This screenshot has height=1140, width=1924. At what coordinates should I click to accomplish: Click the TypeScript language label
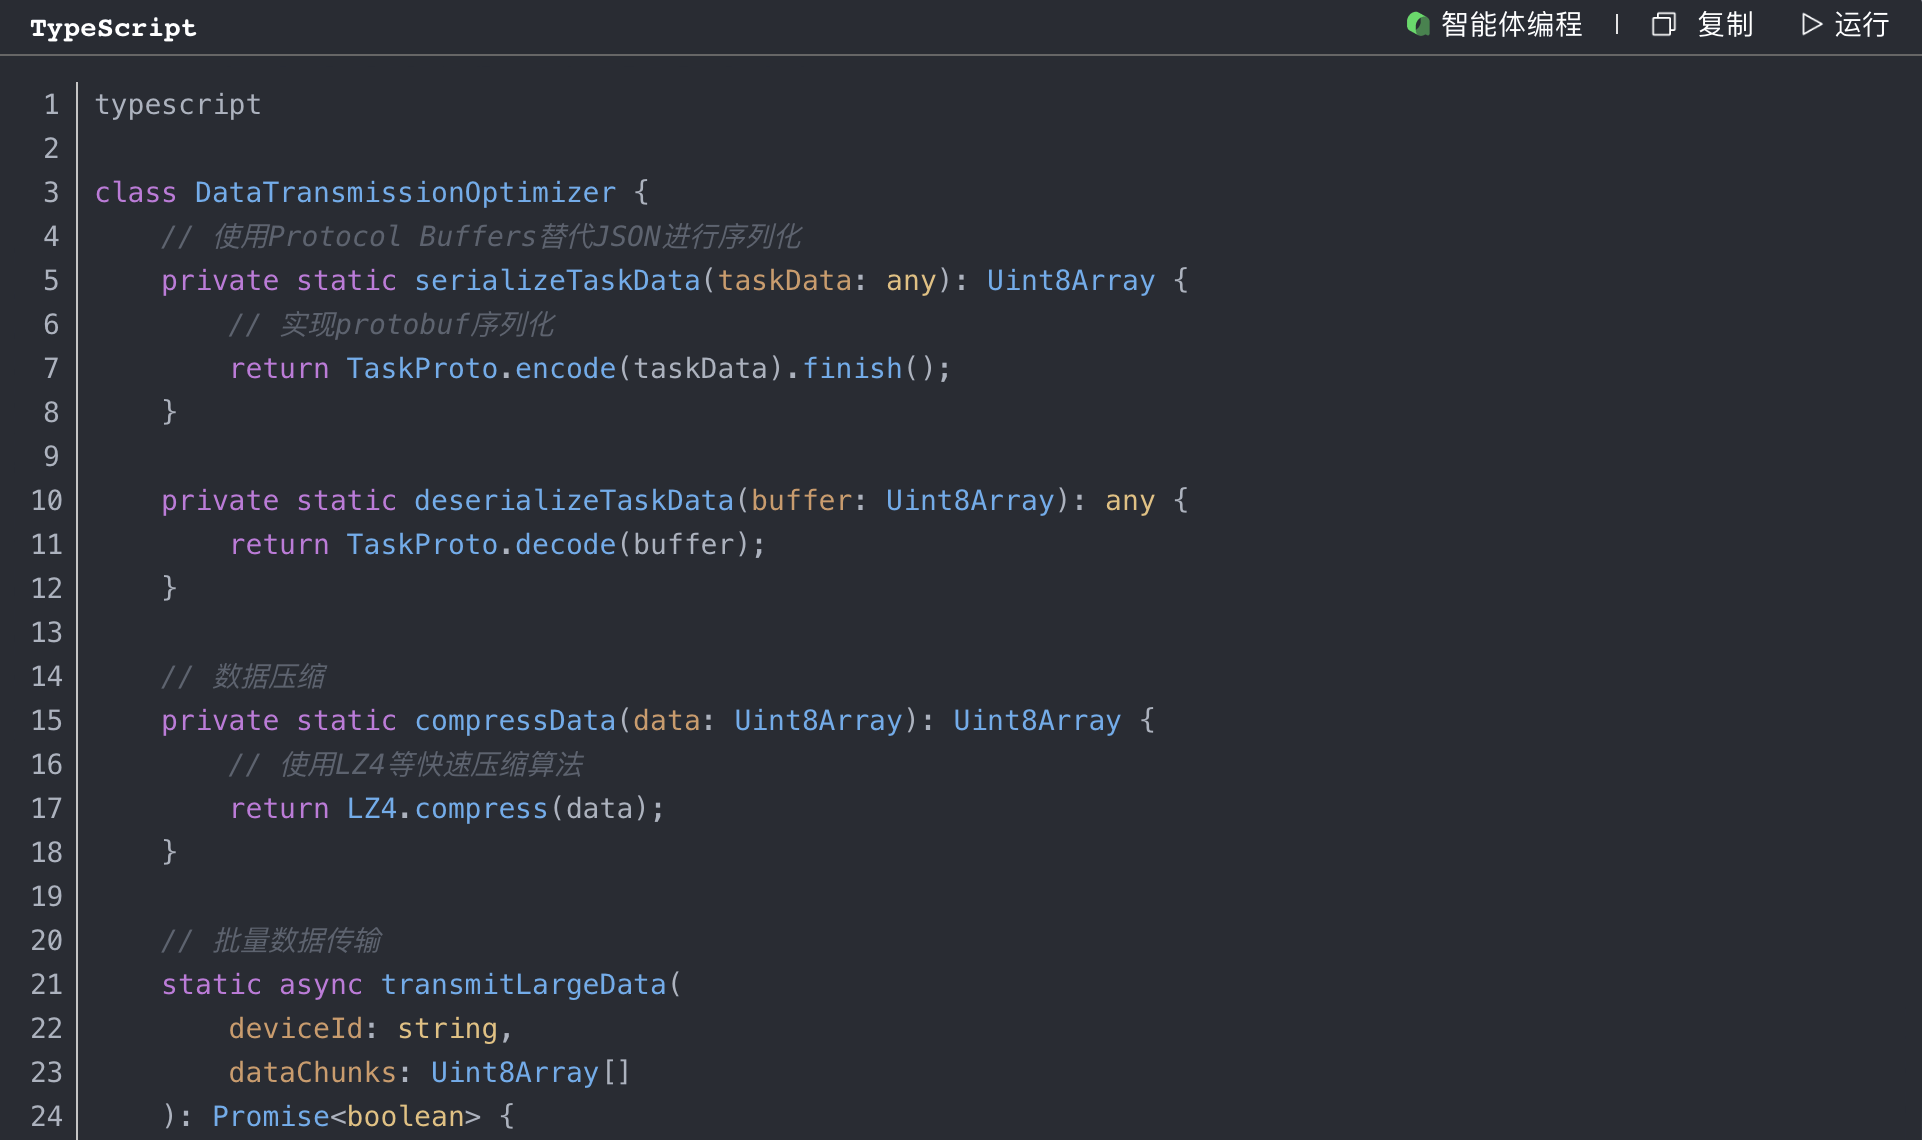[x=113, y=28]
